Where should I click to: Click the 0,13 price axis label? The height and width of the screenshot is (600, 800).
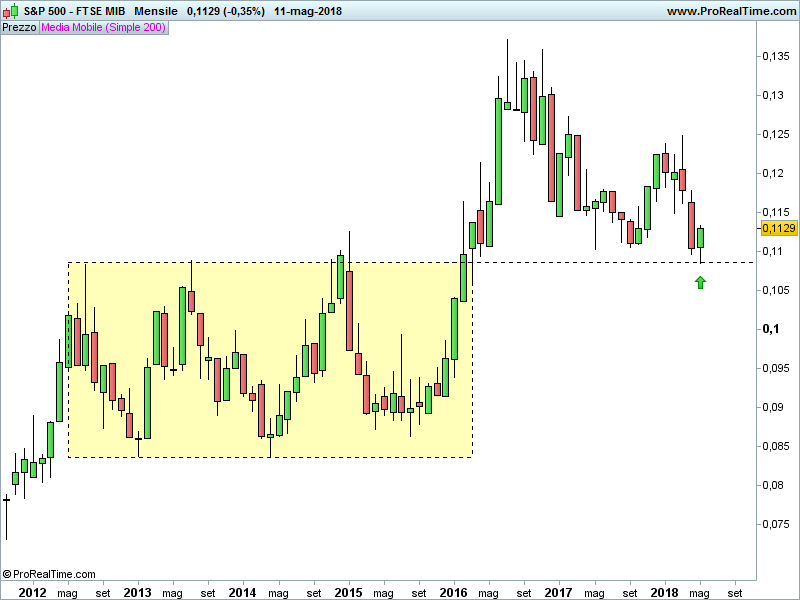point(772,95)
